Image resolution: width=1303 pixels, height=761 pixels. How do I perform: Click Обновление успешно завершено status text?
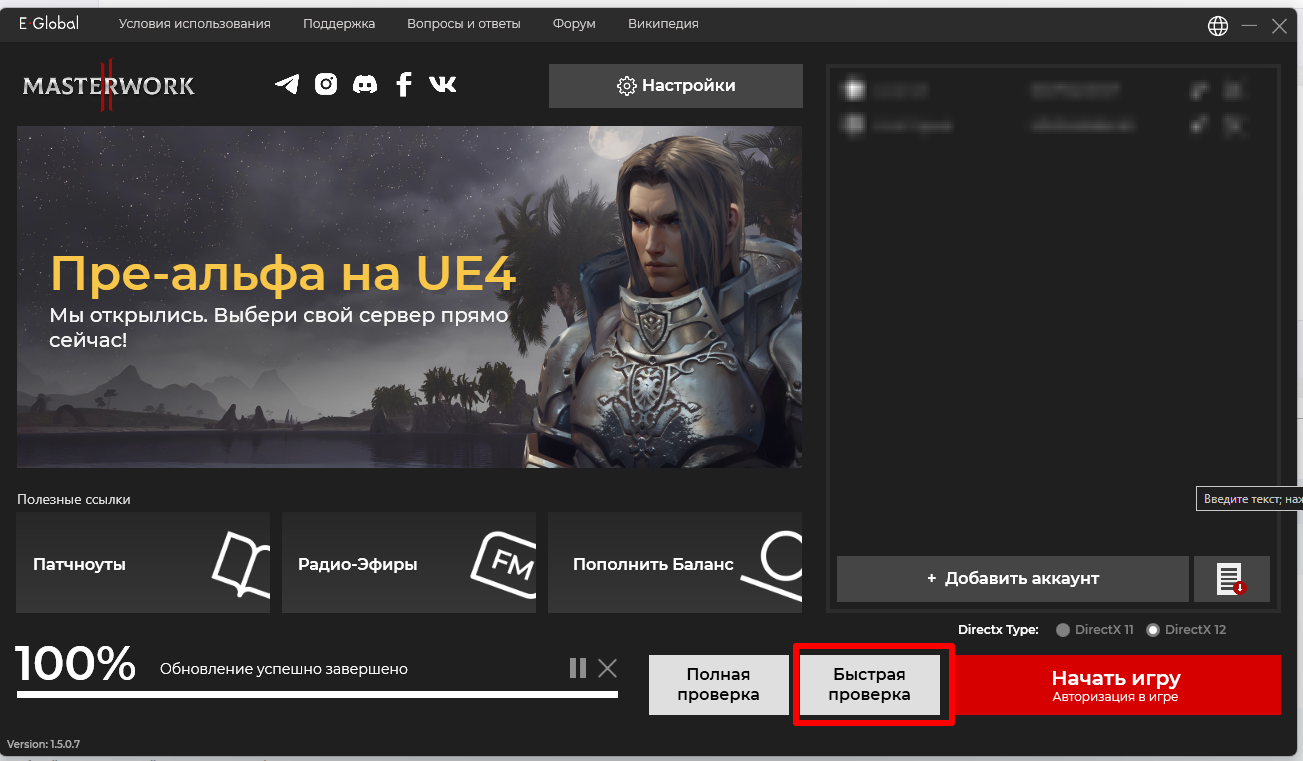click(284, 669)
